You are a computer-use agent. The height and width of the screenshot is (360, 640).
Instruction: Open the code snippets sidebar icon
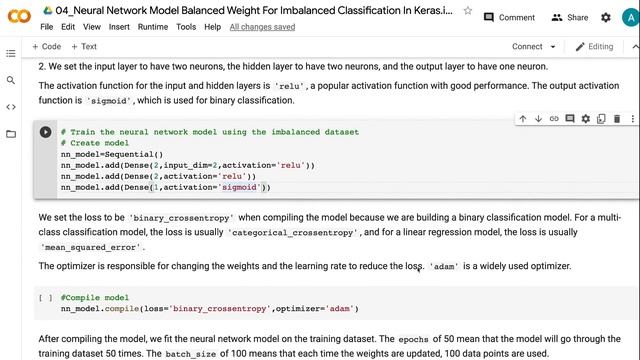[11, 107]
